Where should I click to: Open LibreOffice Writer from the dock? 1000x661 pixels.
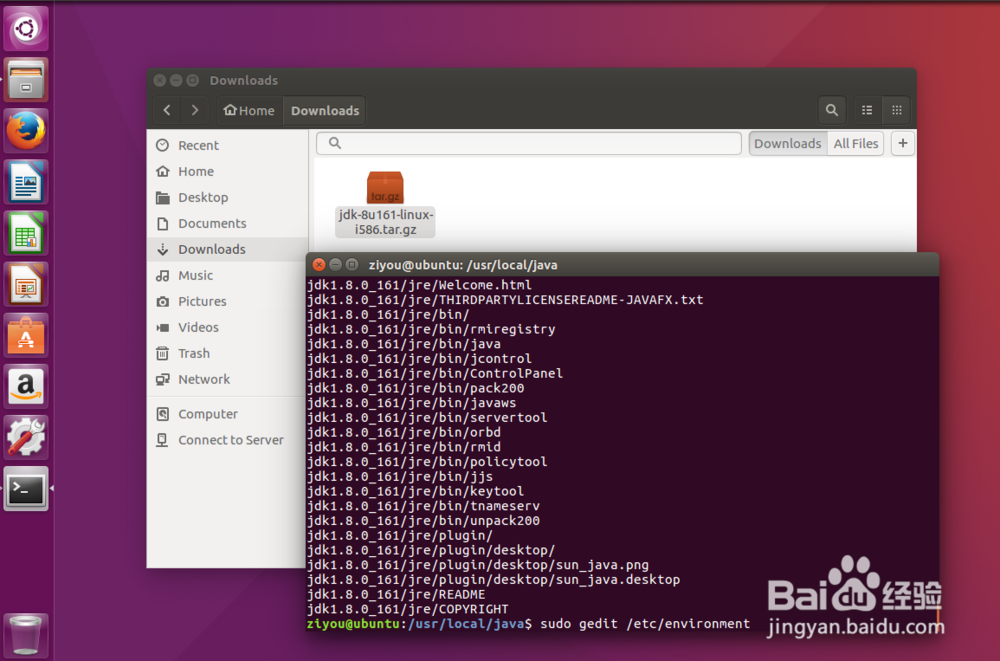click(26, 182)
